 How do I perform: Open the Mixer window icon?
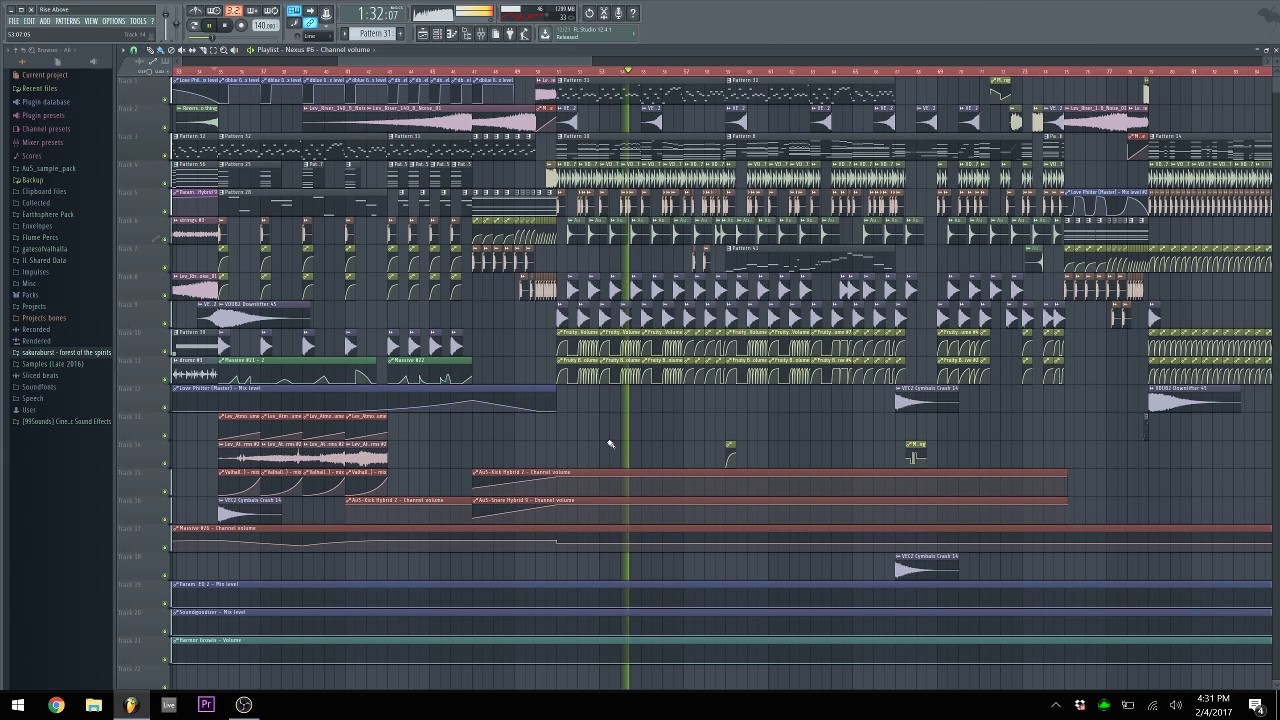coord(481,34)
